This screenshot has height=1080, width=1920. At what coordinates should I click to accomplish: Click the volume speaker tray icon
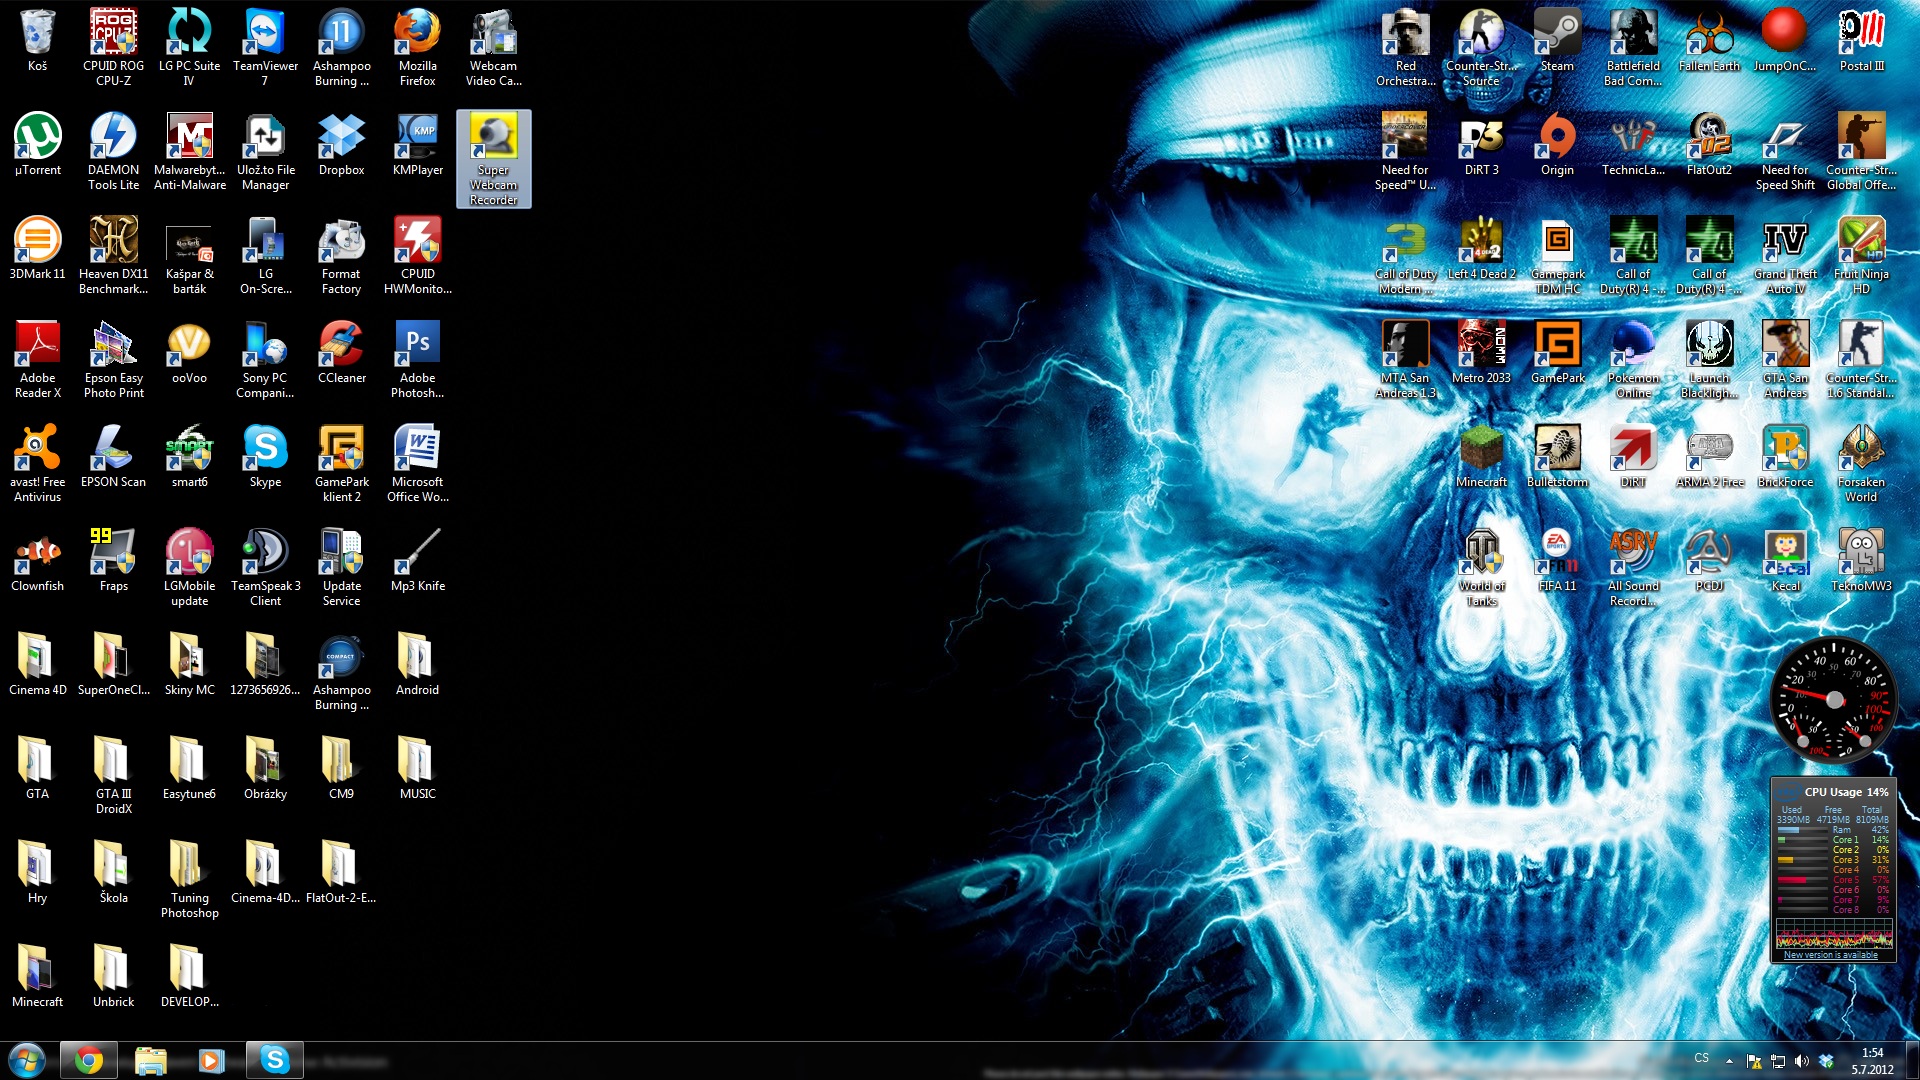point(1802,1061)
